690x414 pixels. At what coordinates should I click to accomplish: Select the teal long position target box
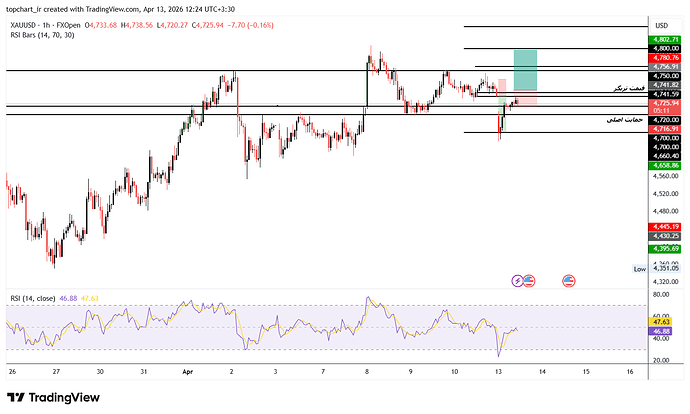tap(525, 70)
